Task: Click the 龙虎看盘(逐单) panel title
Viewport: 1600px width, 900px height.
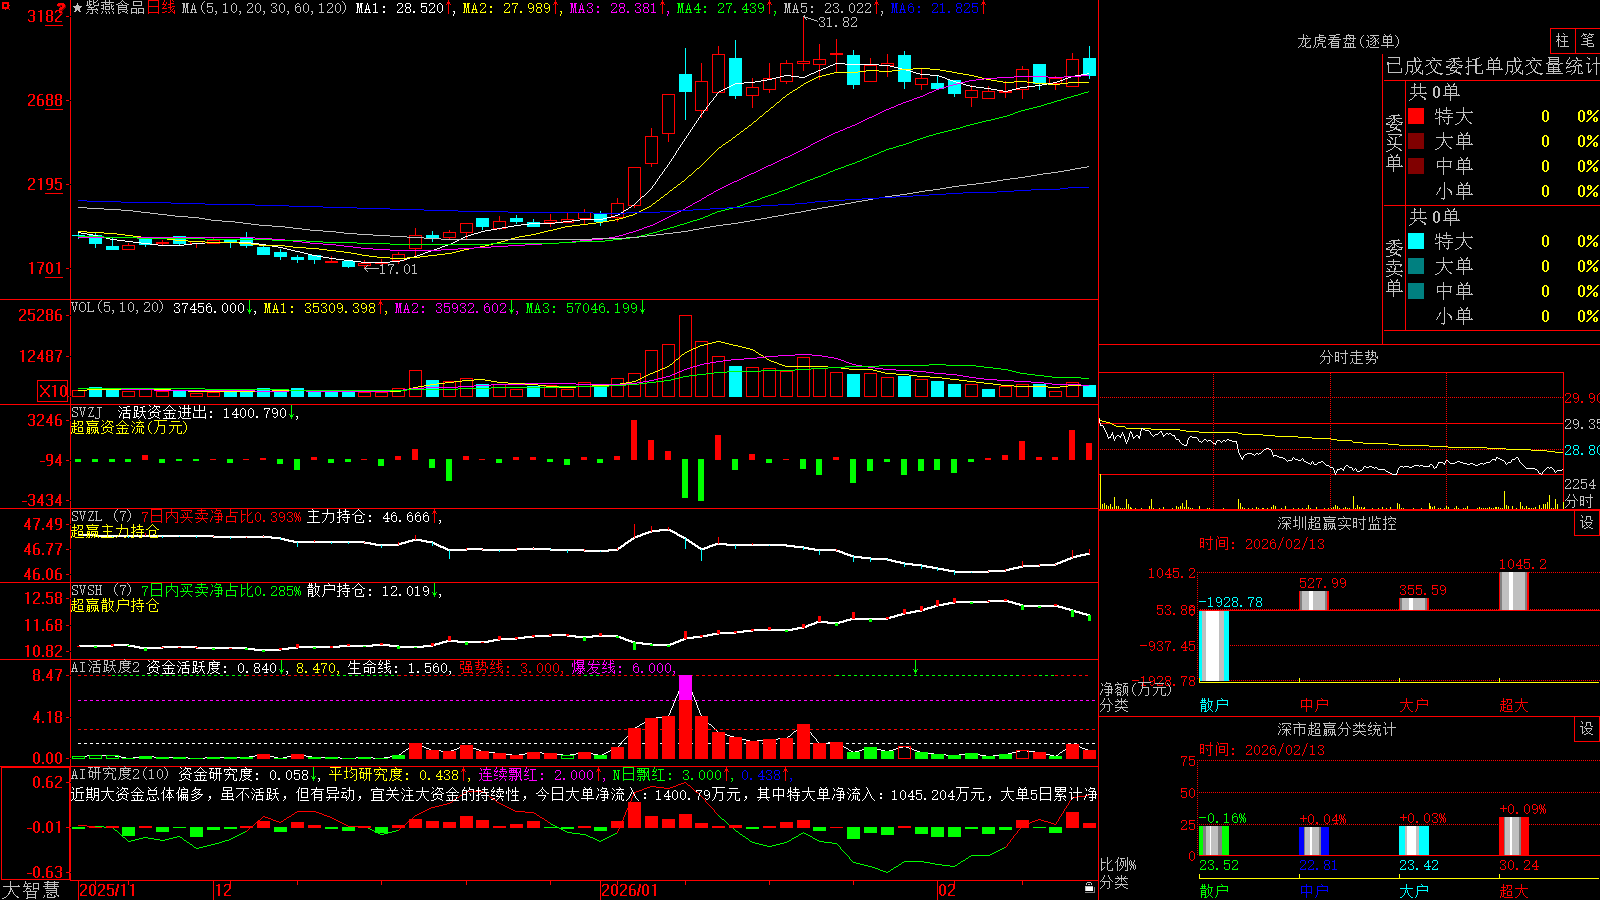Action: point(1348,41)
